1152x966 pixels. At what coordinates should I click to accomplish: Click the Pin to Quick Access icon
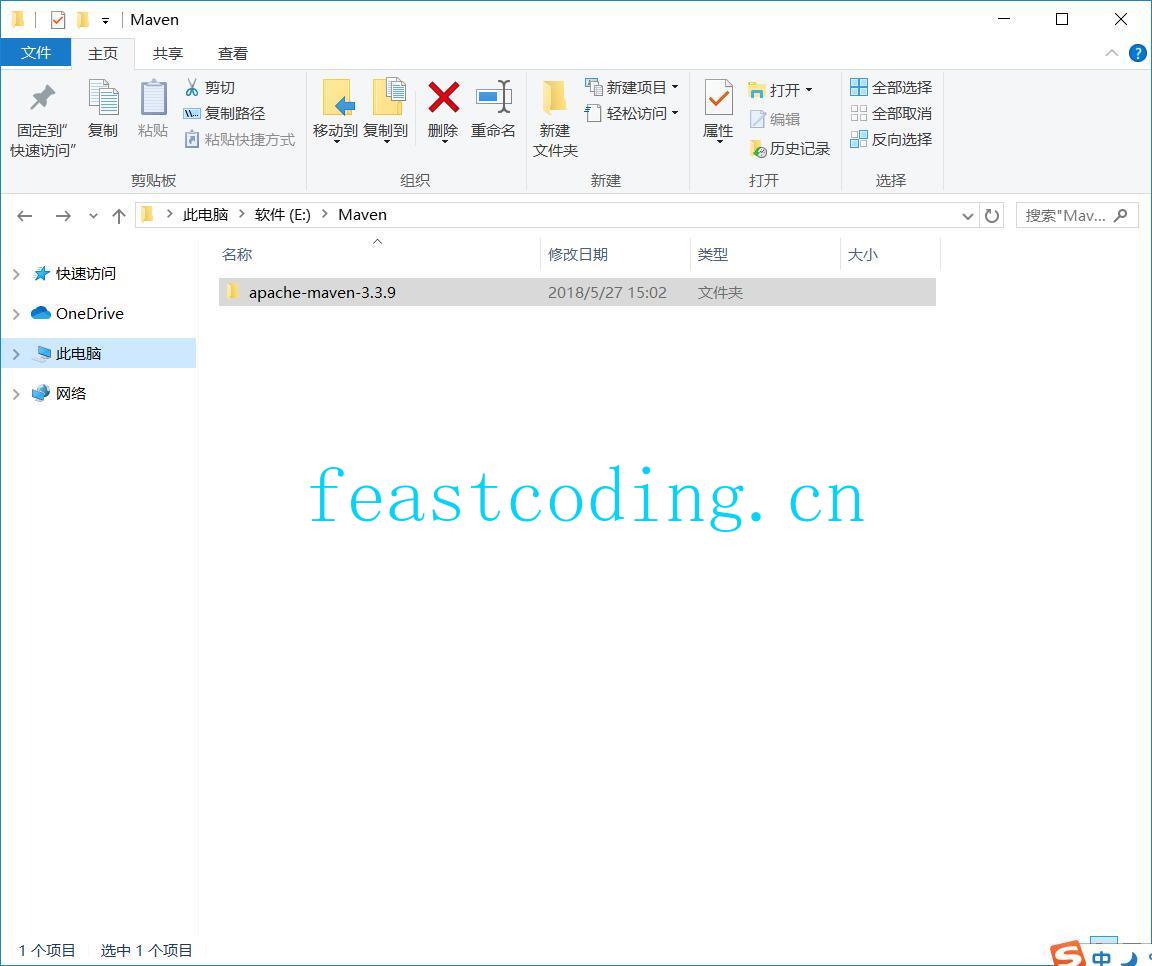[42, 99]
